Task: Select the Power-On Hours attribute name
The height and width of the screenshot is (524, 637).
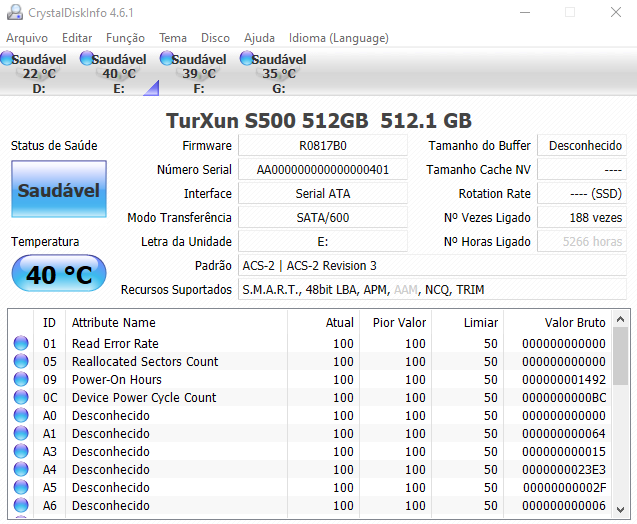Action: point(117,379)
